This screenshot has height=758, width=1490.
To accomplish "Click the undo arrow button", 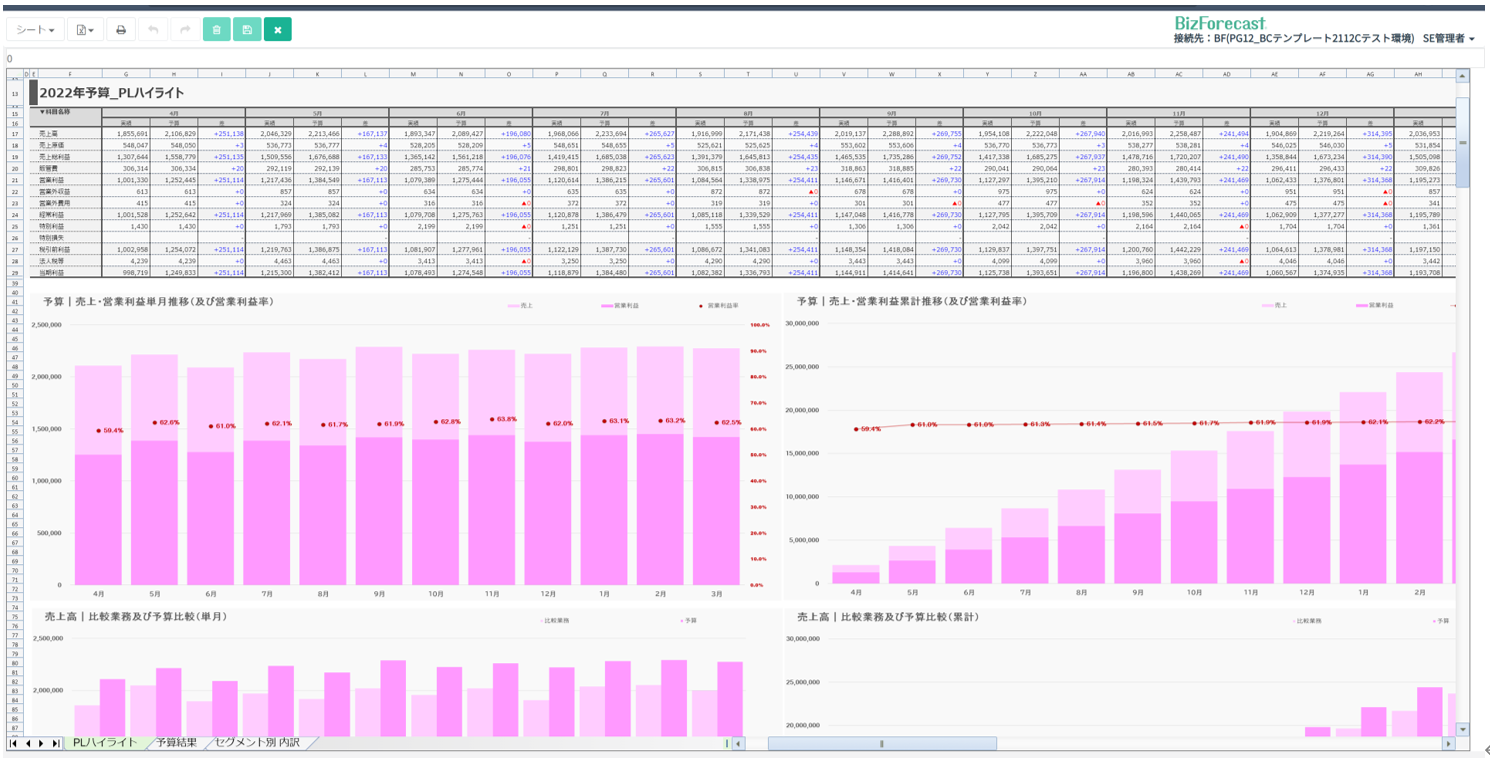I will tap(152, 30).
